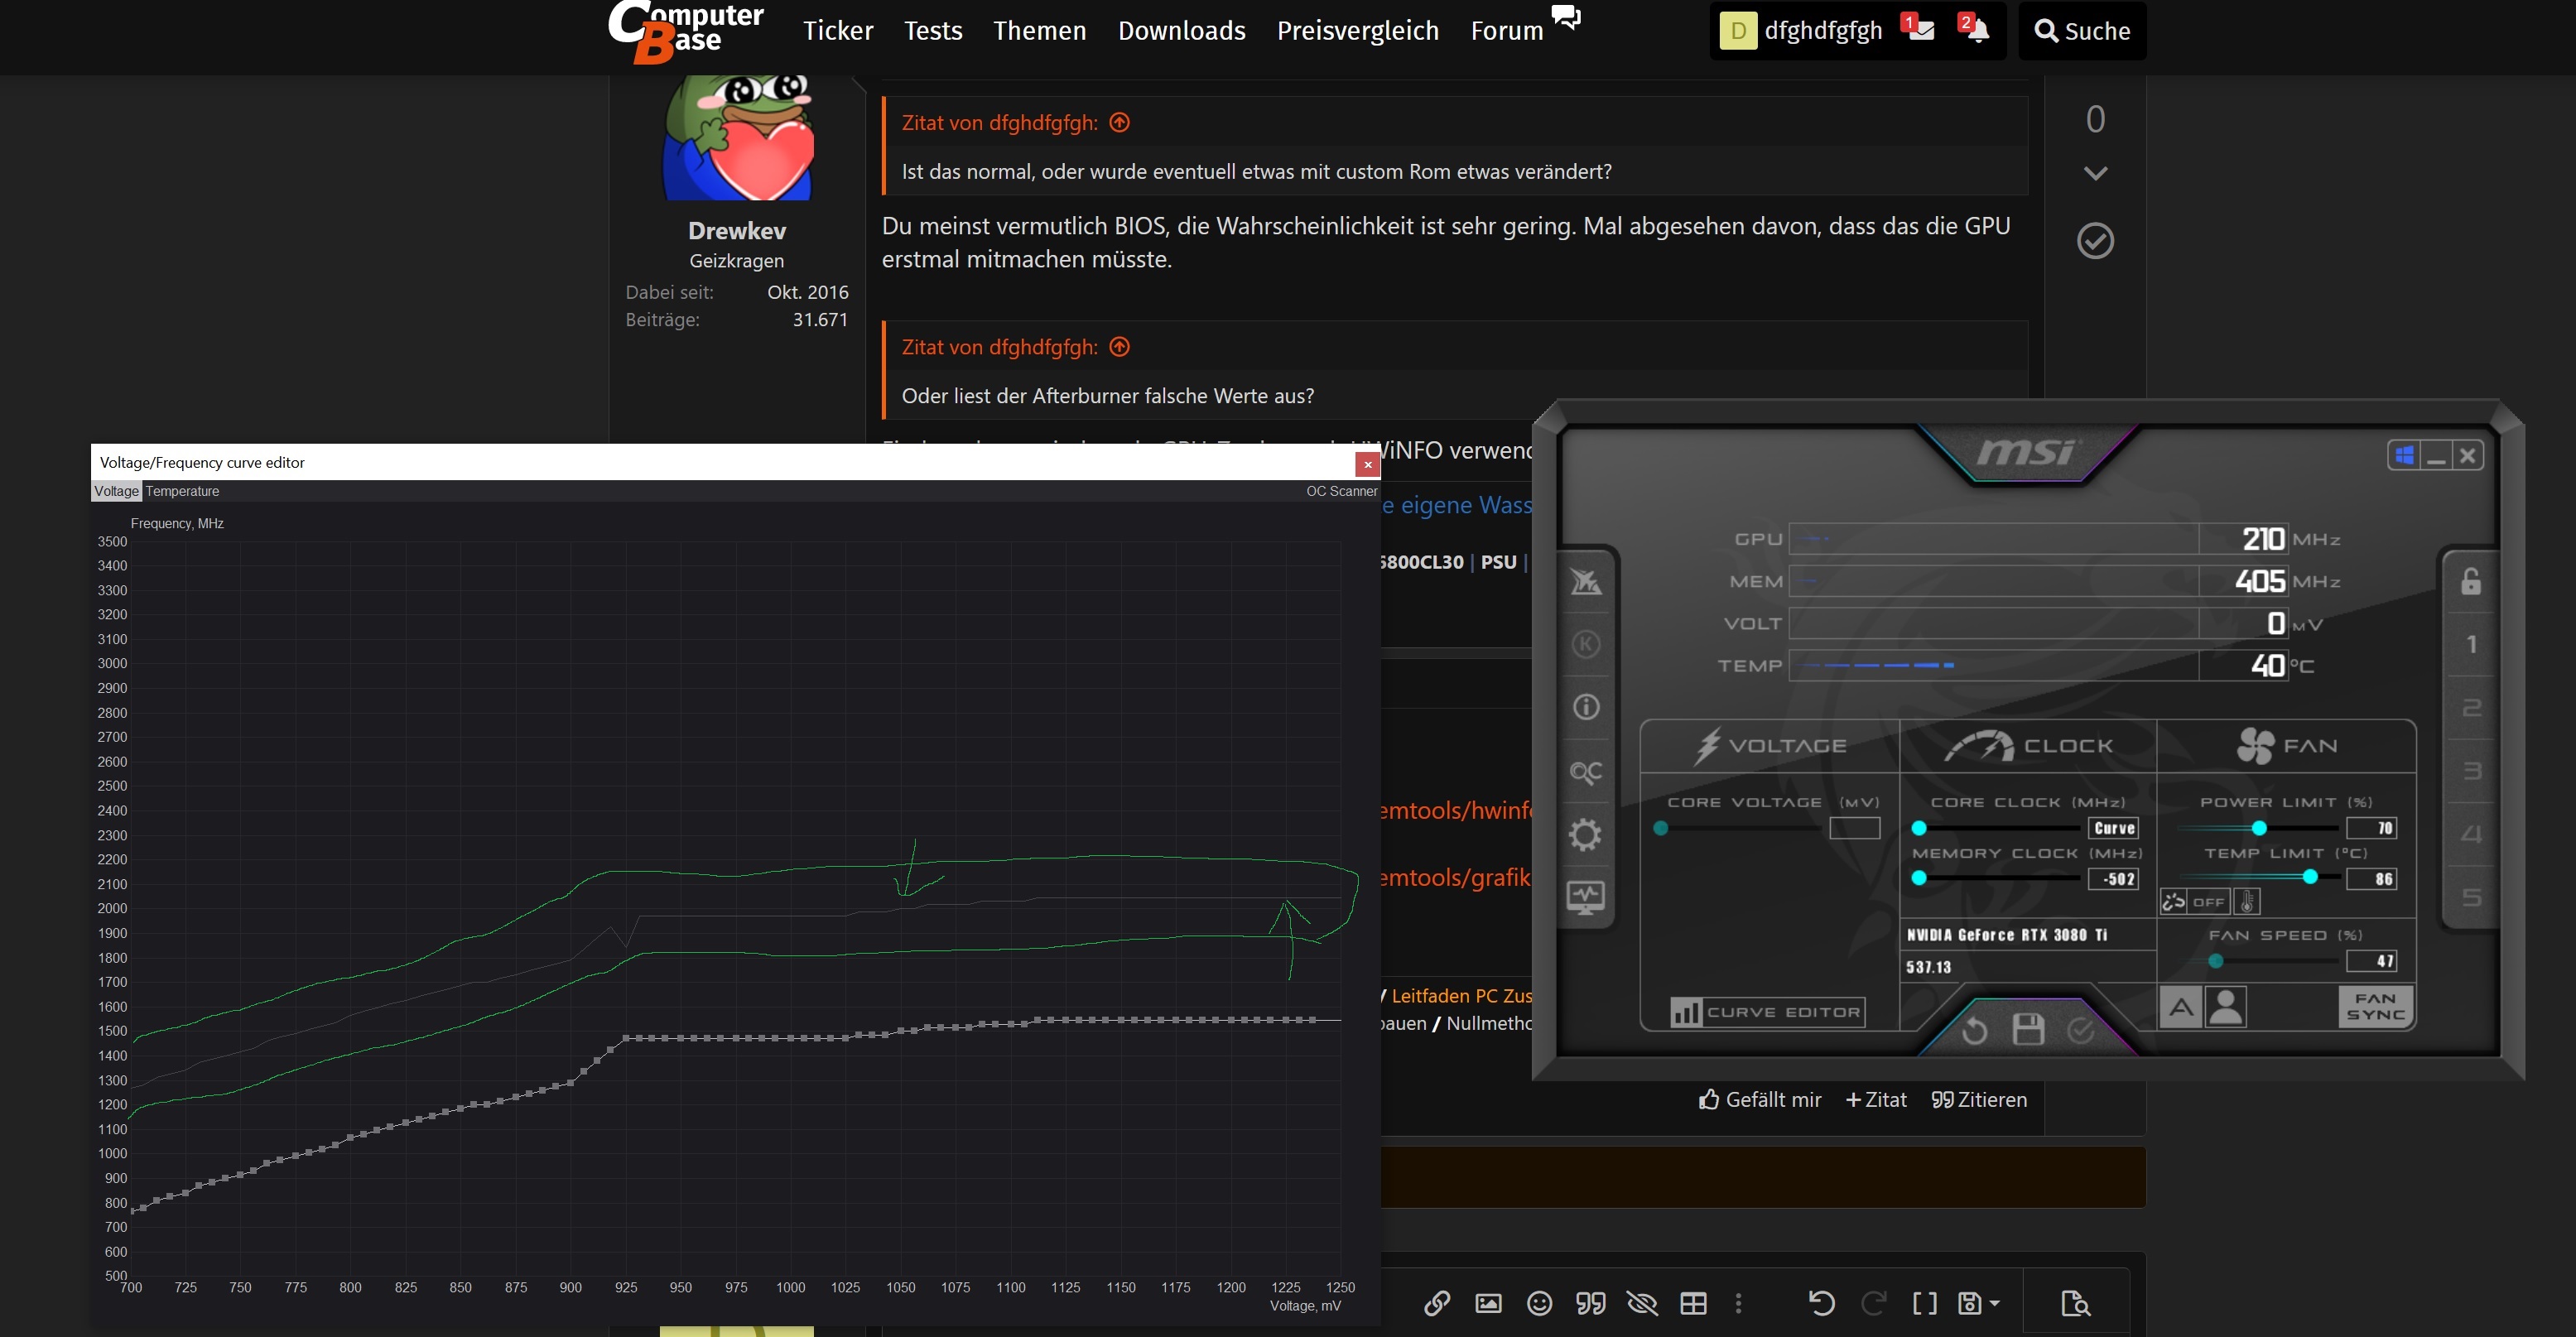Click the downvote chevron under the score
This screenshot has height=1337, width=2576.
tap(2095, 173)
